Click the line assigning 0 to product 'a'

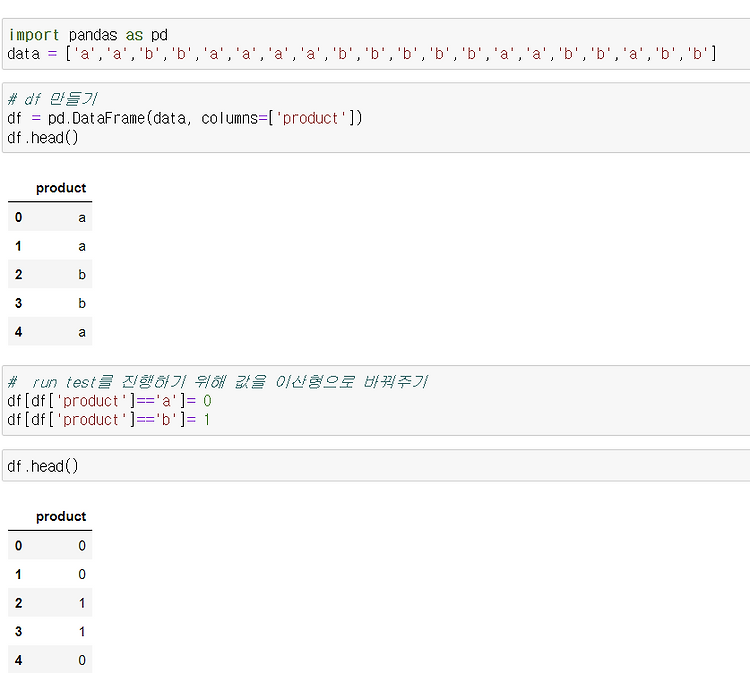point(110,401)
